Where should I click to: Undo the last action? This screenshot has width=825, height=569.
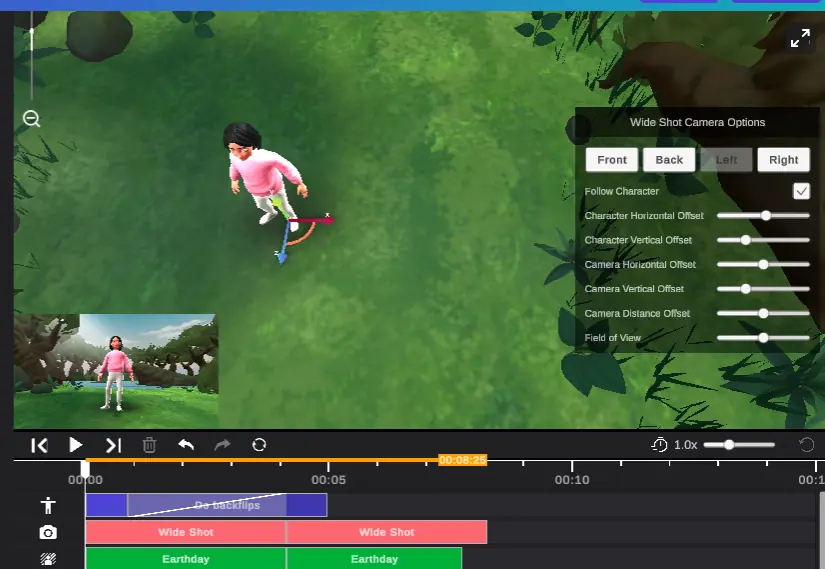click(x=186, y=445)
